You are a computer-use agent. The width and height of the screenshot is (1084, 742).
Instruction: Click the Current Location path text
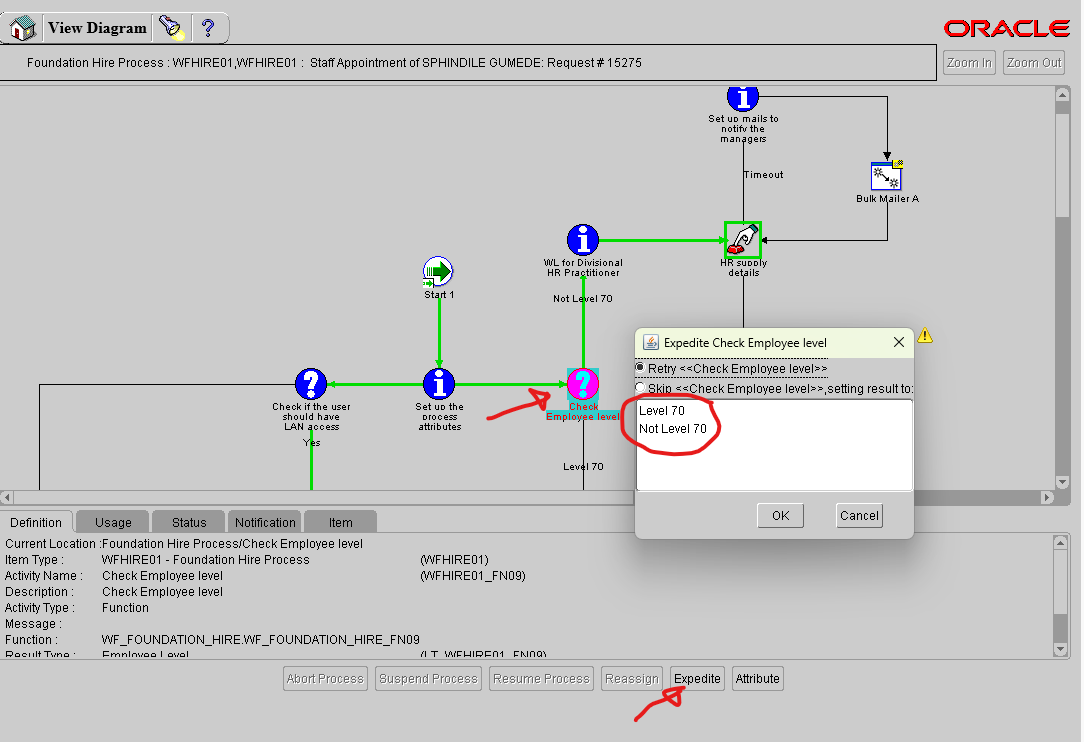coord(232,544)
